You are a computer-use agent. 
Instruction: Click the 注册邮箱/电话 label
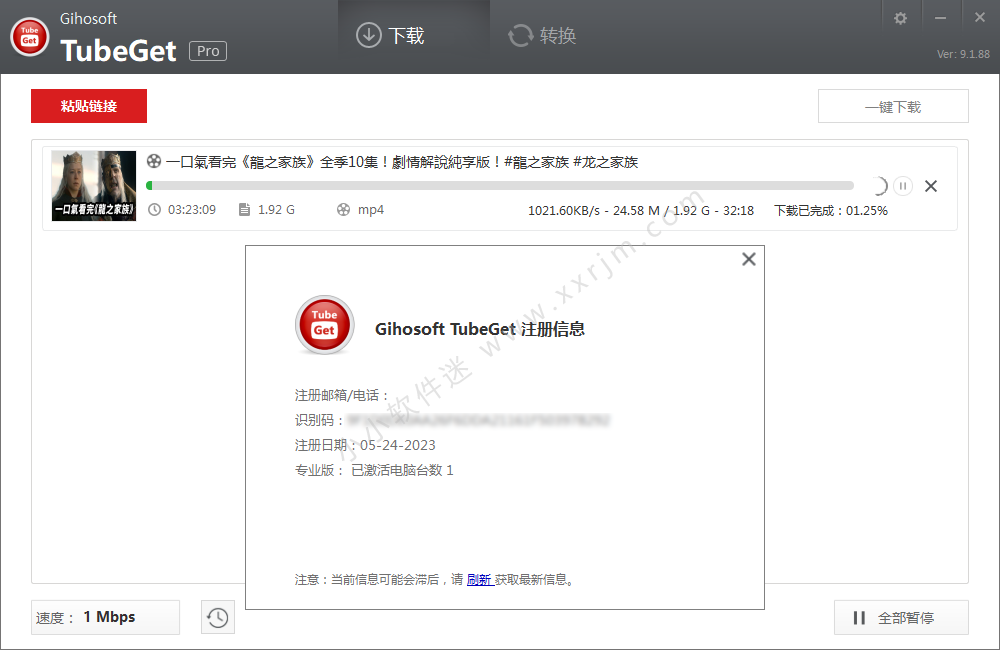341,395
